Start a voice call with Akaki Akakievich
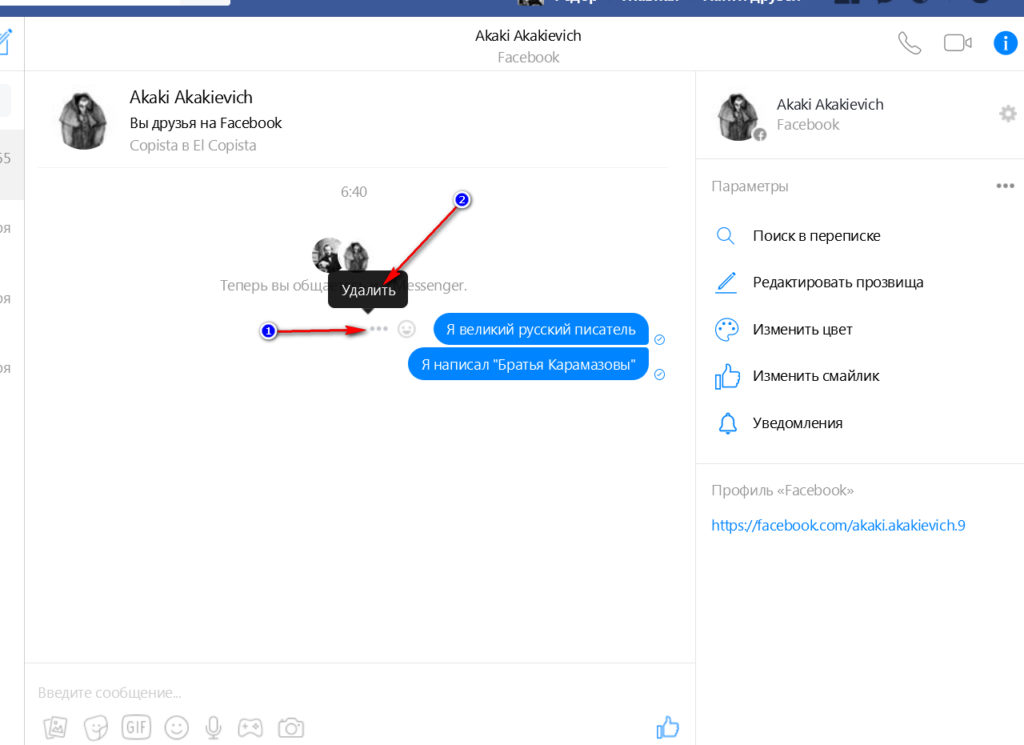 pyautogui.click(x=909, y=43)
